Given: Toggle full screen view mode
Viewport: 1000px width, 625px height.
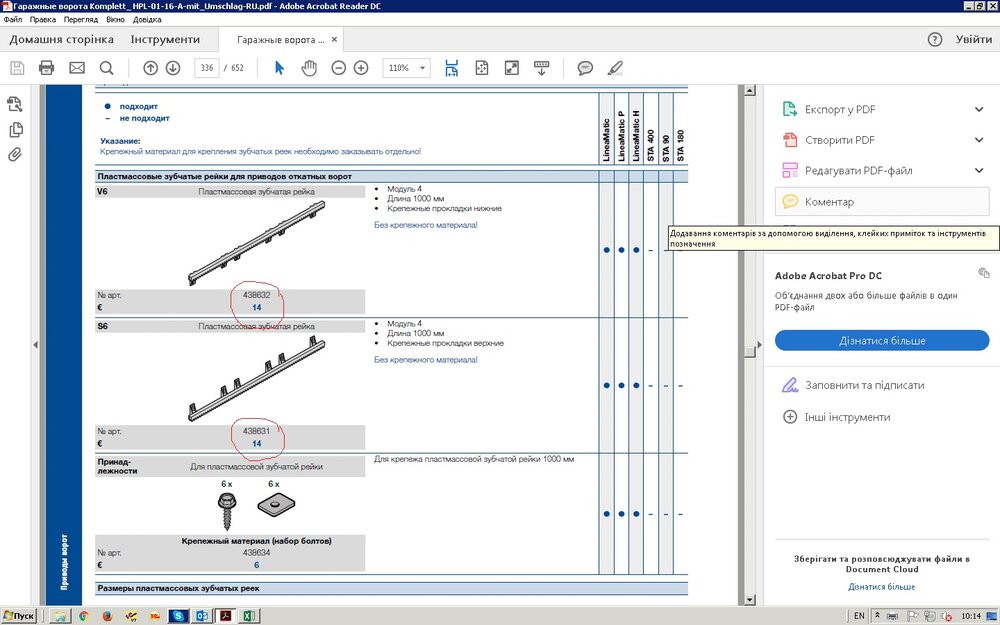Looking at the screenshot, I should pyautogui.click(x=512, y=68).
